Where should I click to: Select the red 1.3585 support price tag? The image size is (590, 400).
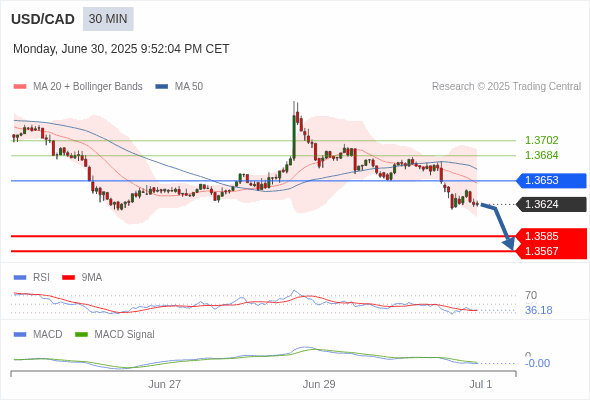[x=551, y=236]
